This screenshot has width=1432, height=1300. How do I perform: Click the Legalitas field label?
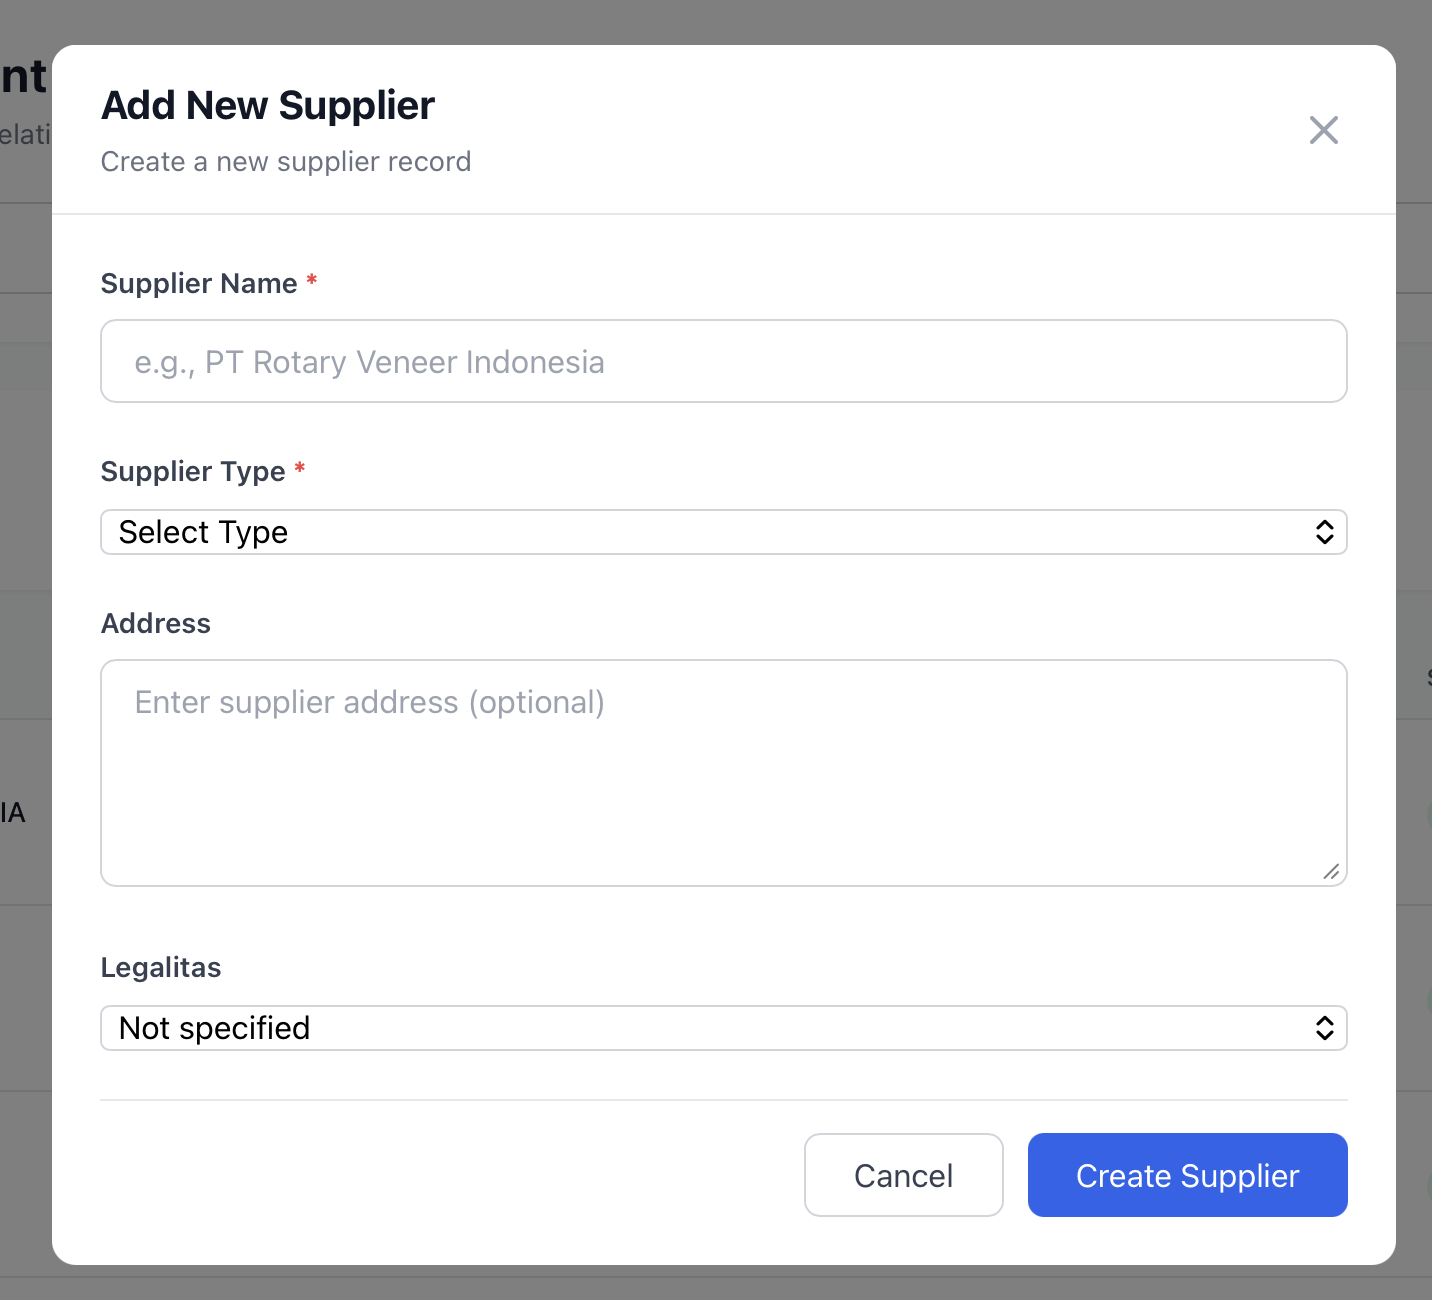click(x=161, y=968)
